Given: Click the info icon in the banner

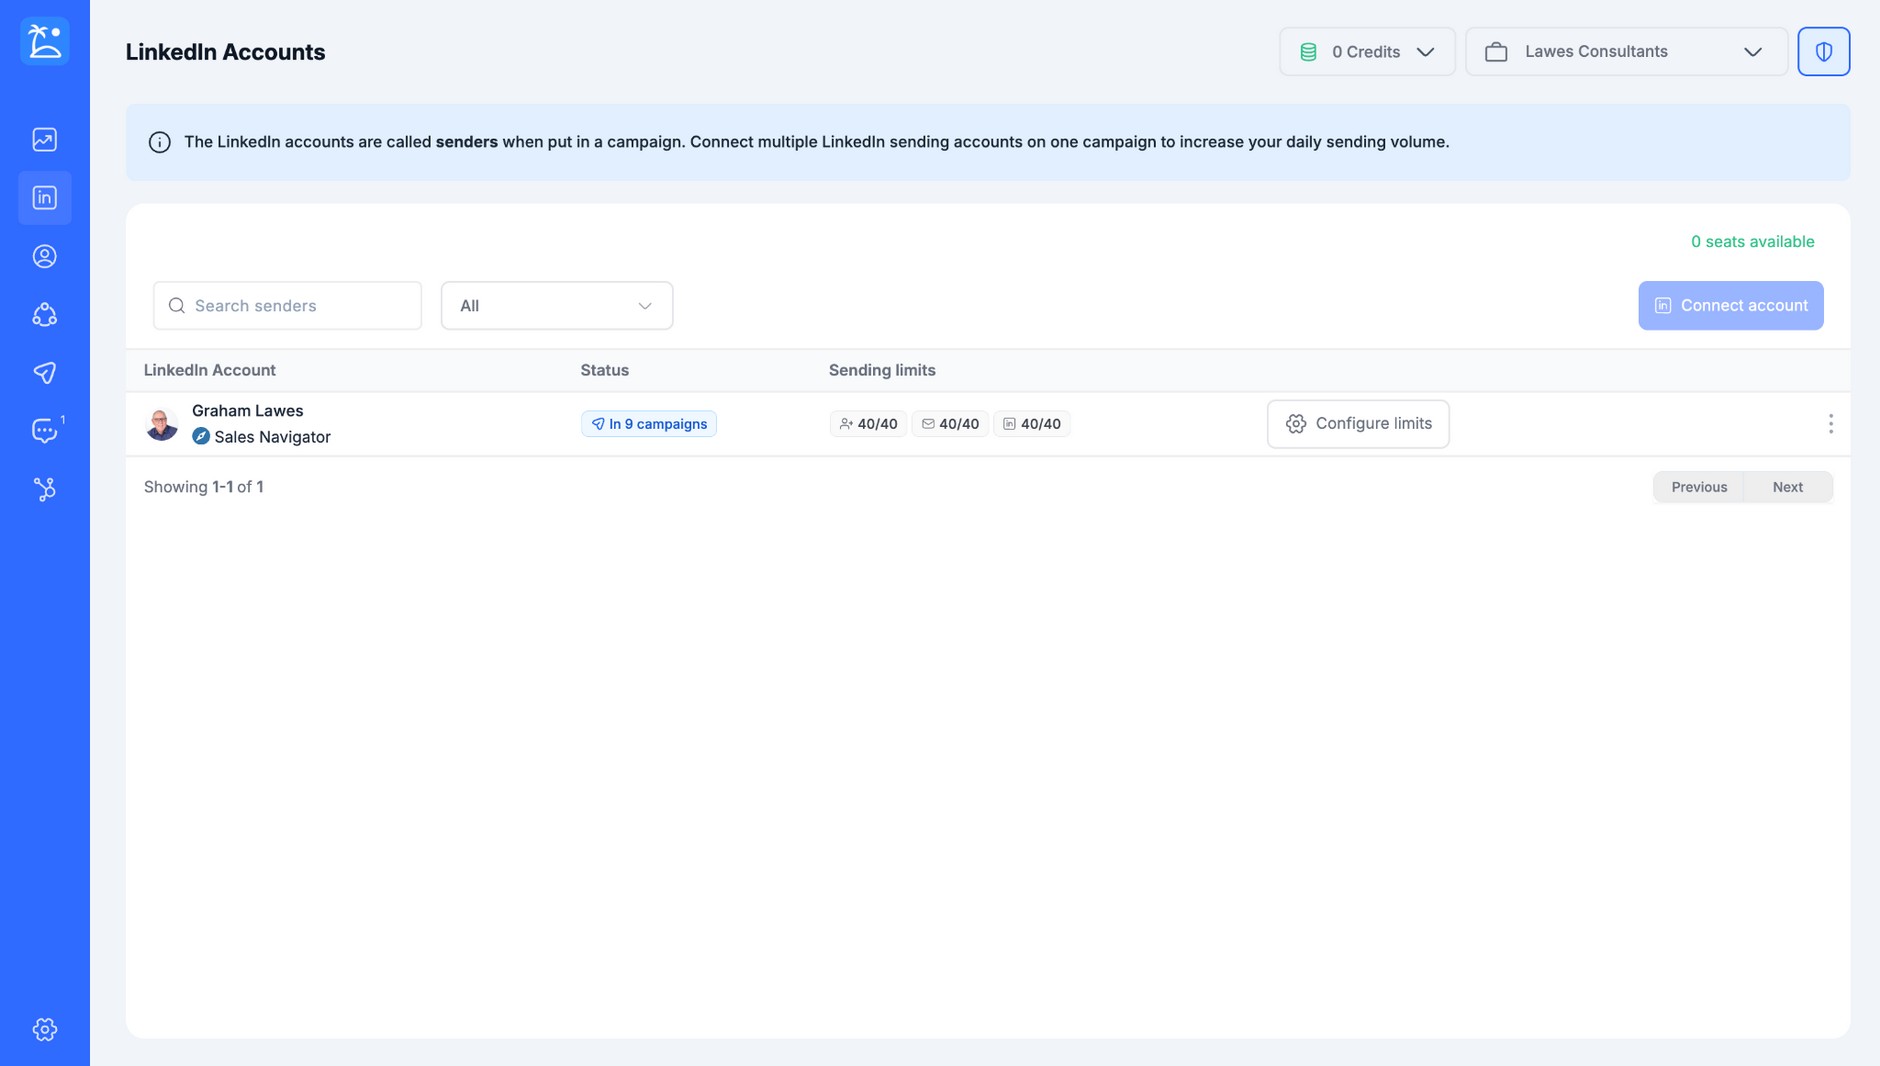Looking at the screenshot, I should click(x=159, y=142).
